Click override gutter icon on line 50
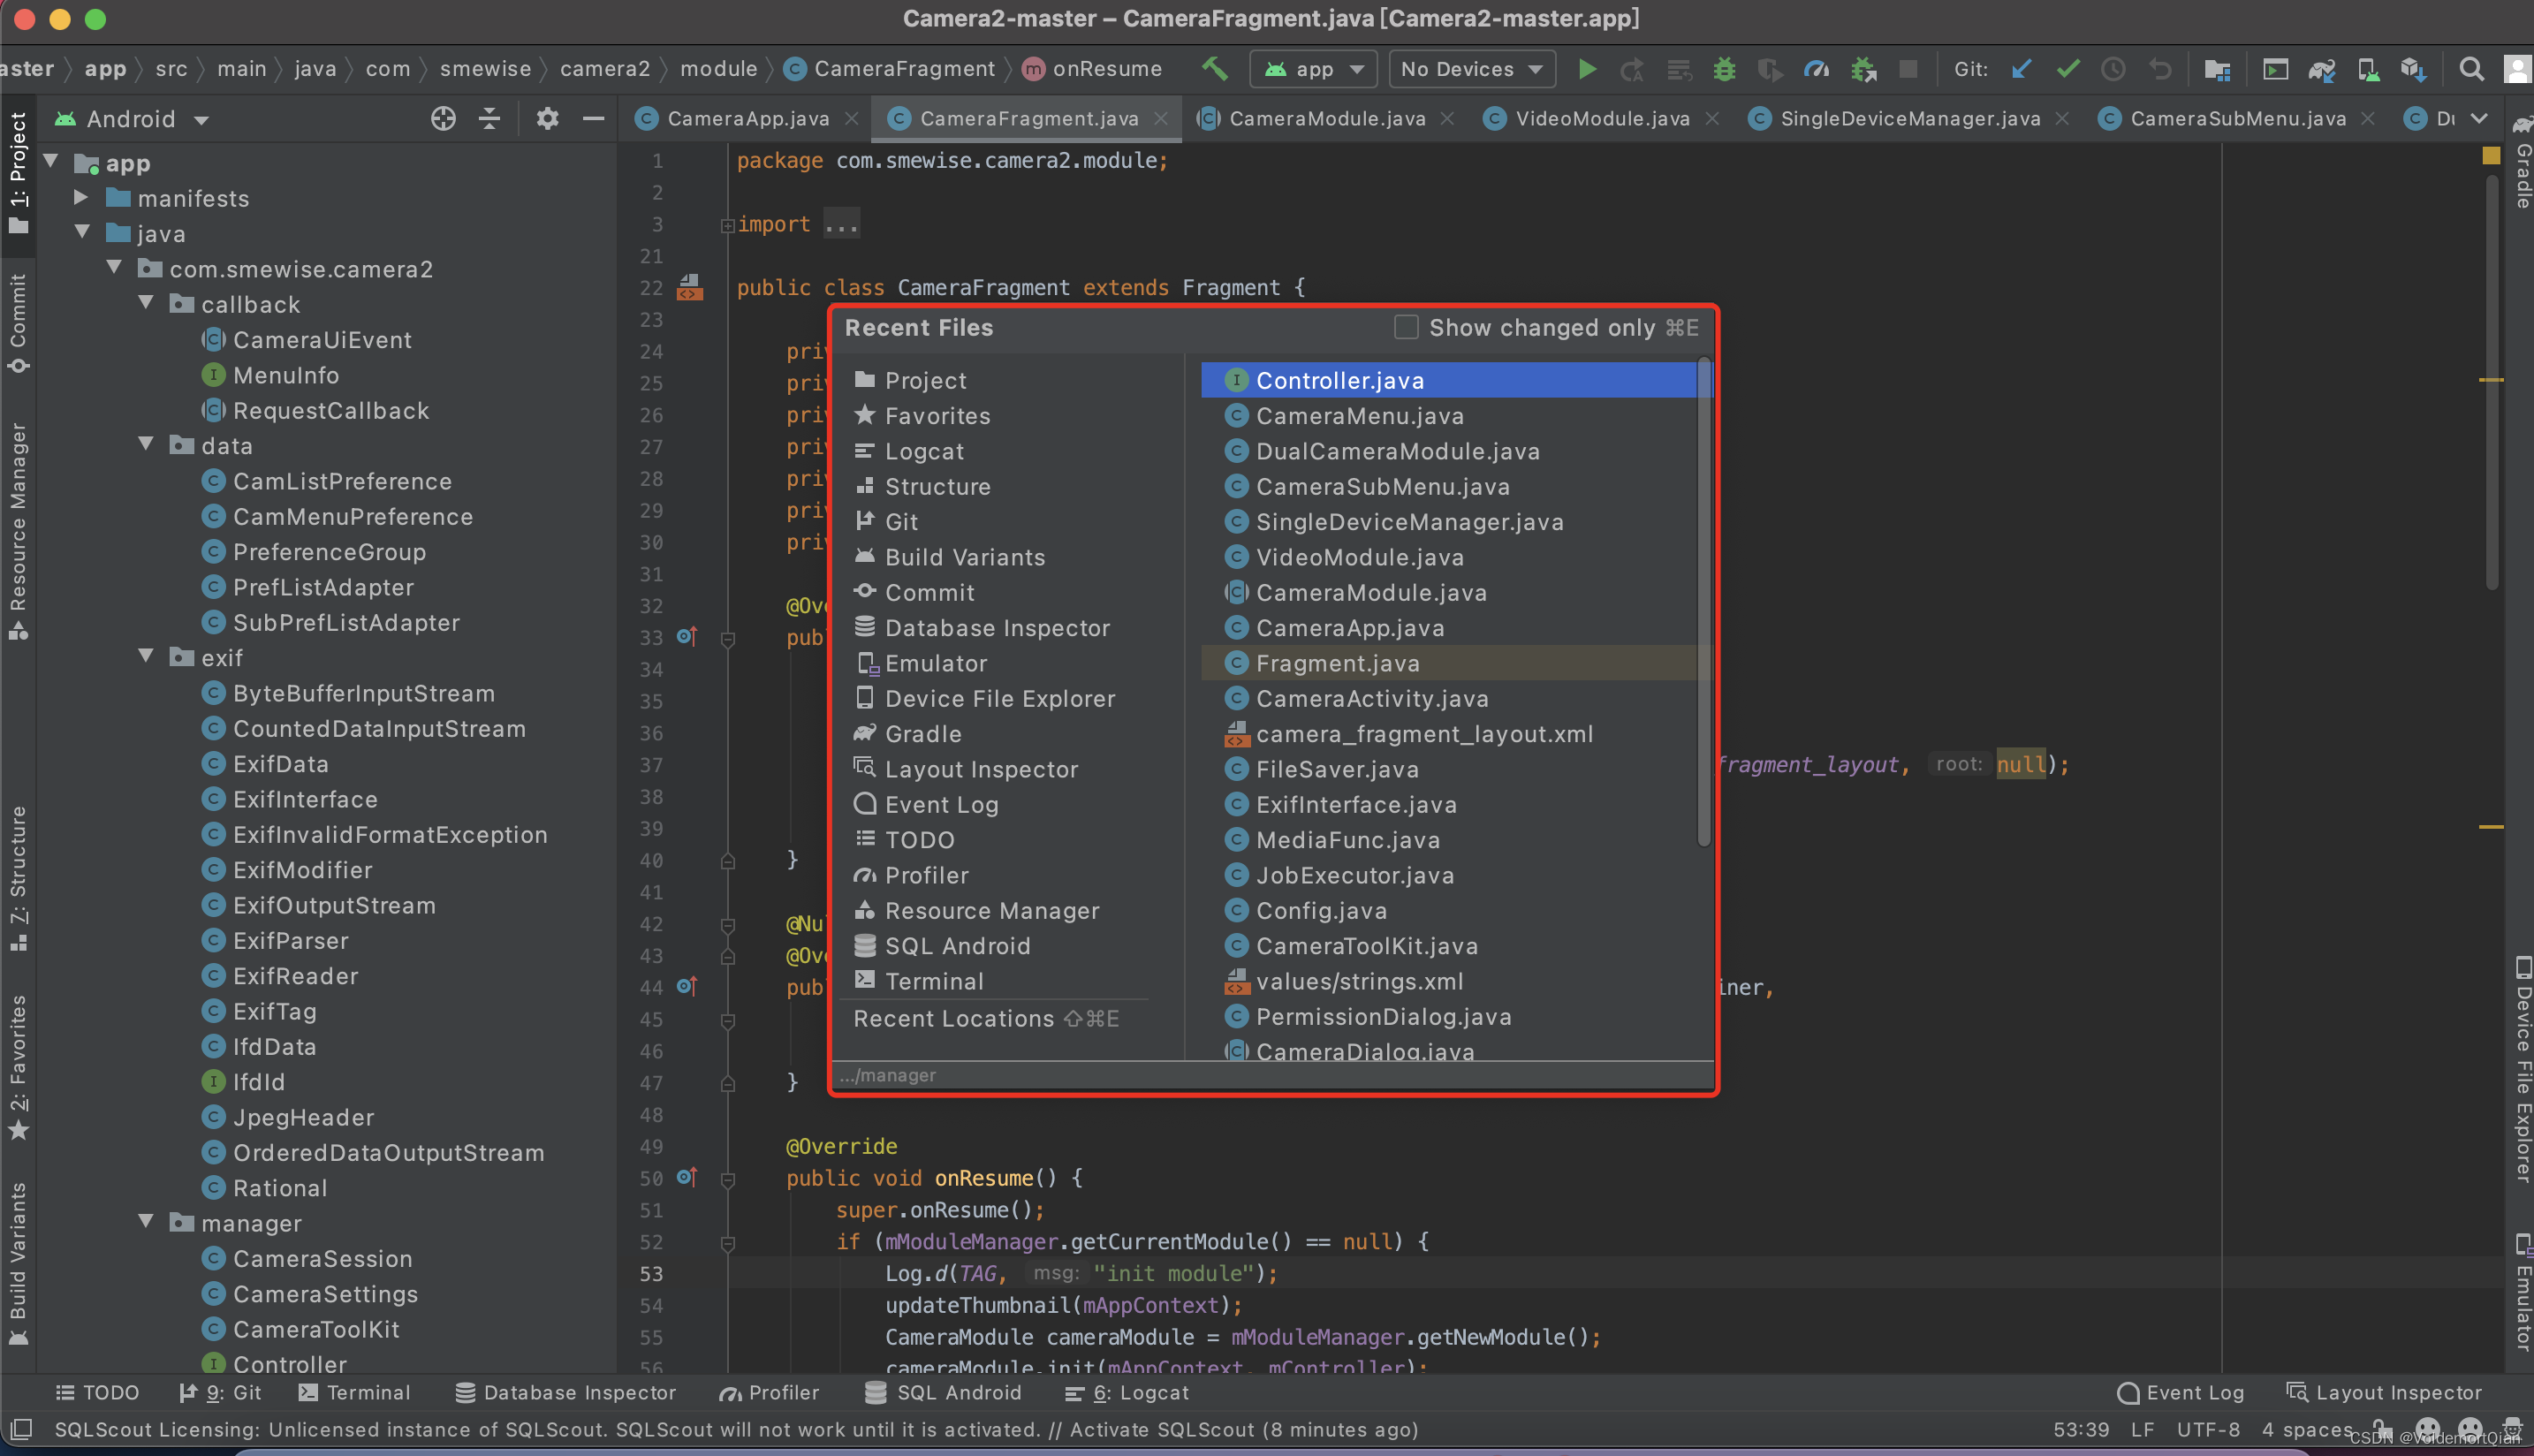This screenshot has width=2534, height=1456. tap(687, 1177)
